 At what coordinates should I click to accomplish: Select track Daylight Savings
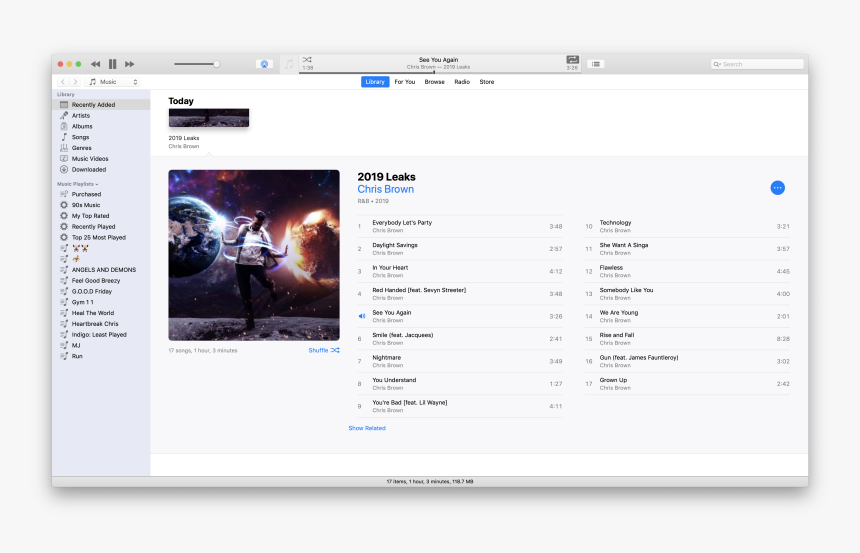click(460, 249)
